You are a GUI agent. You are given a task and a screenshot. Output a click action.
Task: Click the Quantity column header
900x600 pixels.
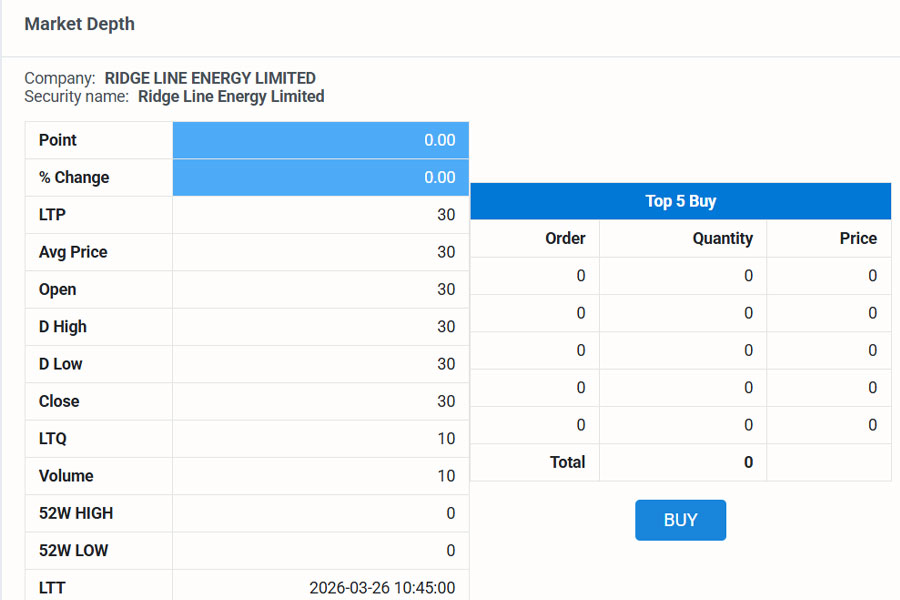pyautogui.click(x=722, y=238)
